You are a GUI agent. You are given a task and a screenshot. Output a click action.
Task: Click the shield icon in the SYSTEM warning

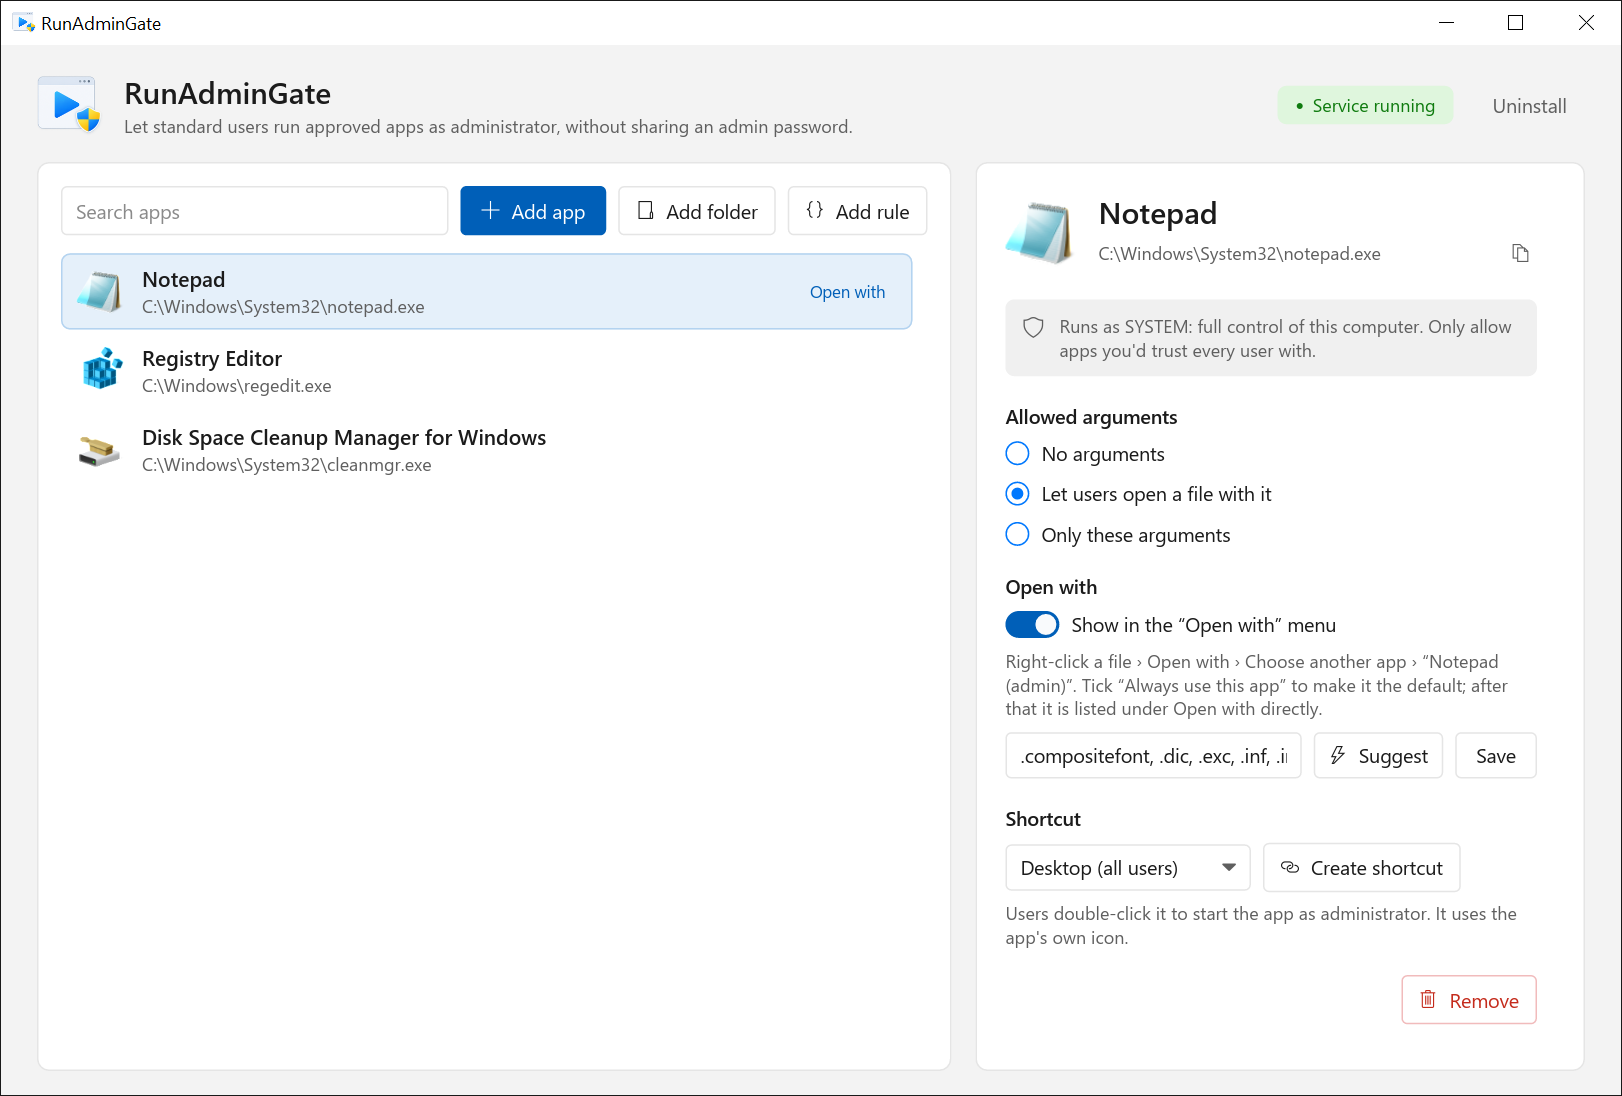[1033, 327]
